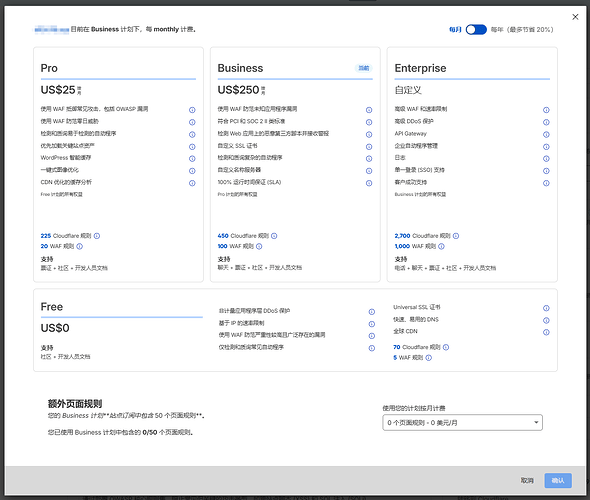Viewport: 590px width, 500px height.
Task: Open info icon next to '5 WAF' rules
Action: click(x=428, y=358)
